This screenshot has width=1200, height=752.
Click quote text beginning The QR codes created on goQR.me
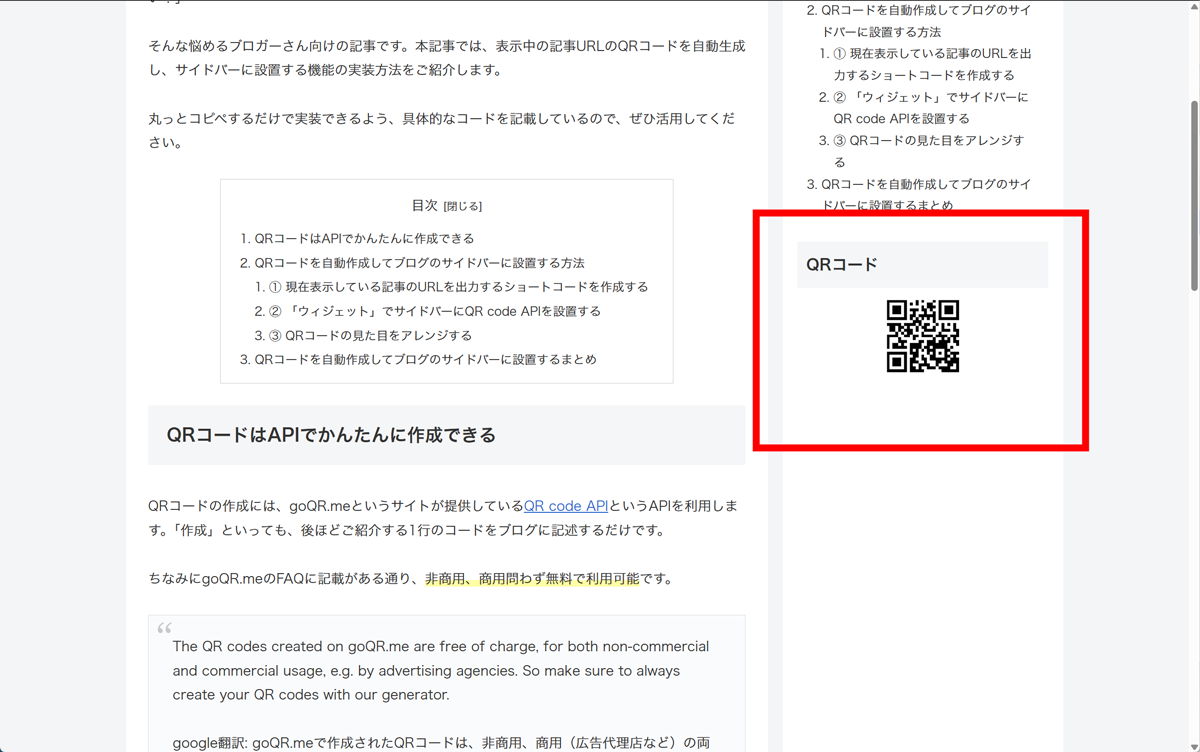[441, 670]
